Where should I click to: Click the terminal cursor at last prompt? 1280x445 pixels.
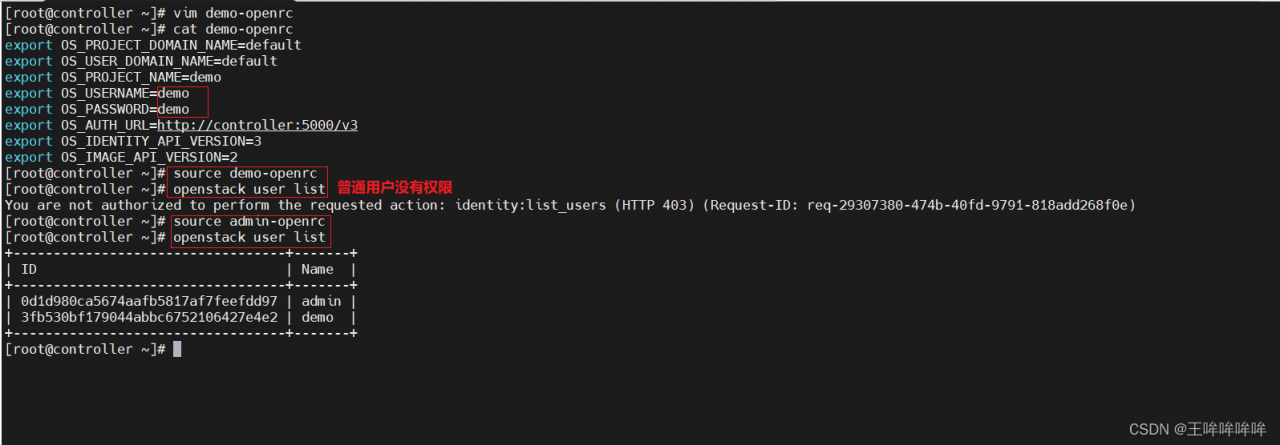pos(177,349)
